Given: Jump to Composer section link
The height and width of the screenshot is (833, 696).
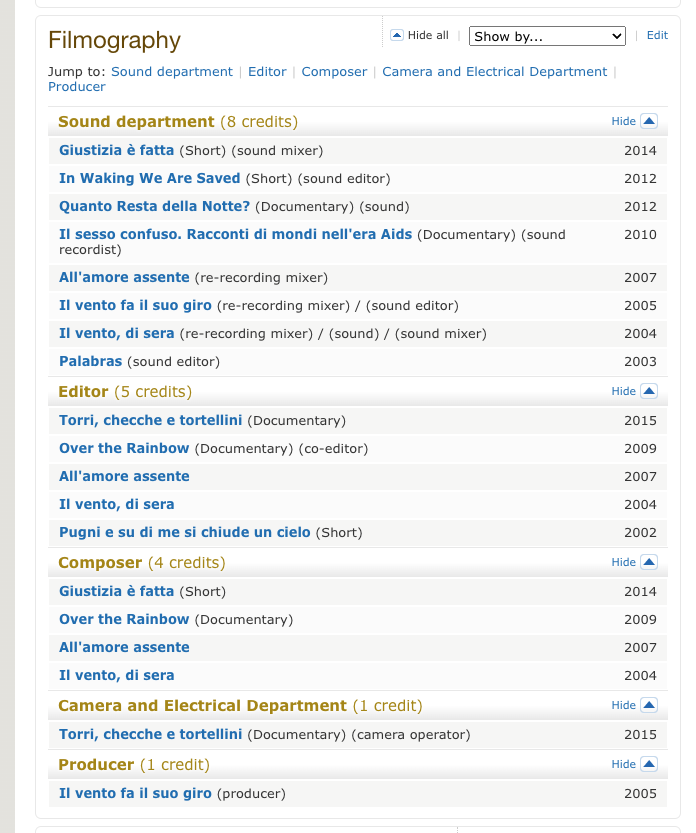Looking at the screenshot, I should pos(334,72).
